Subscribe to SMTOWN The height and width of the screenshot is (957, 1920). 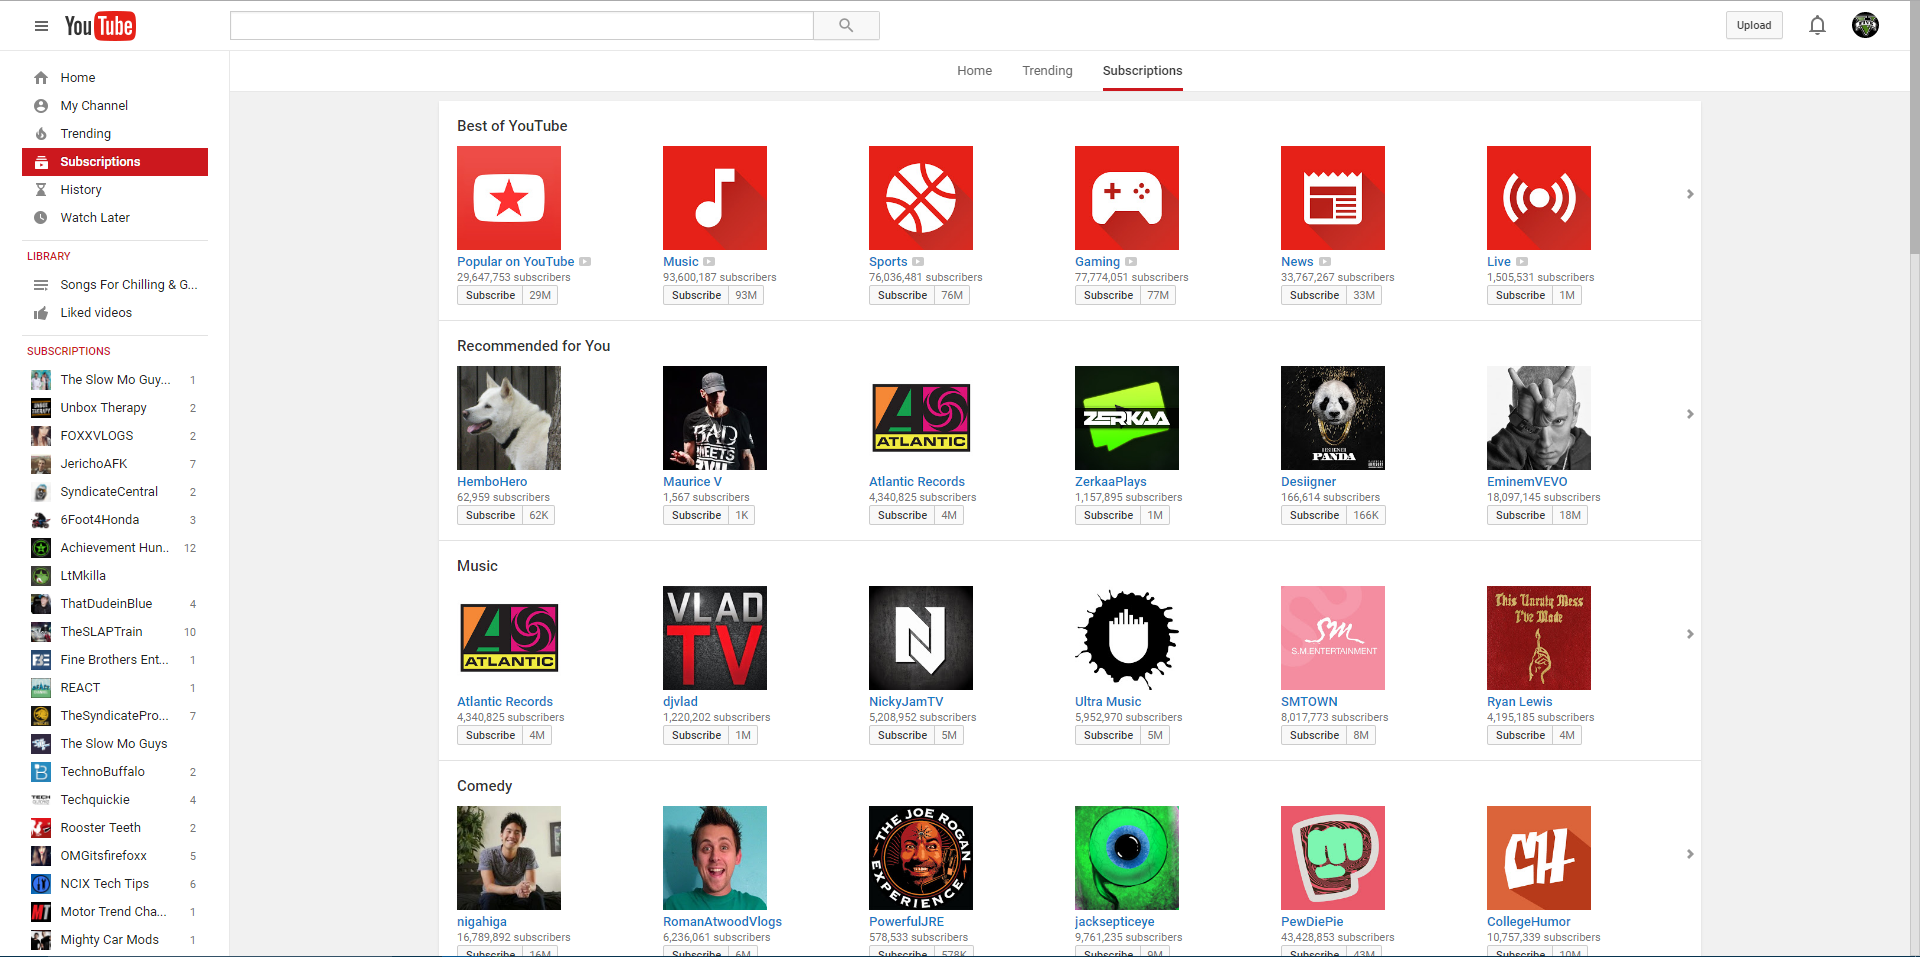(x=1314, y=735)
